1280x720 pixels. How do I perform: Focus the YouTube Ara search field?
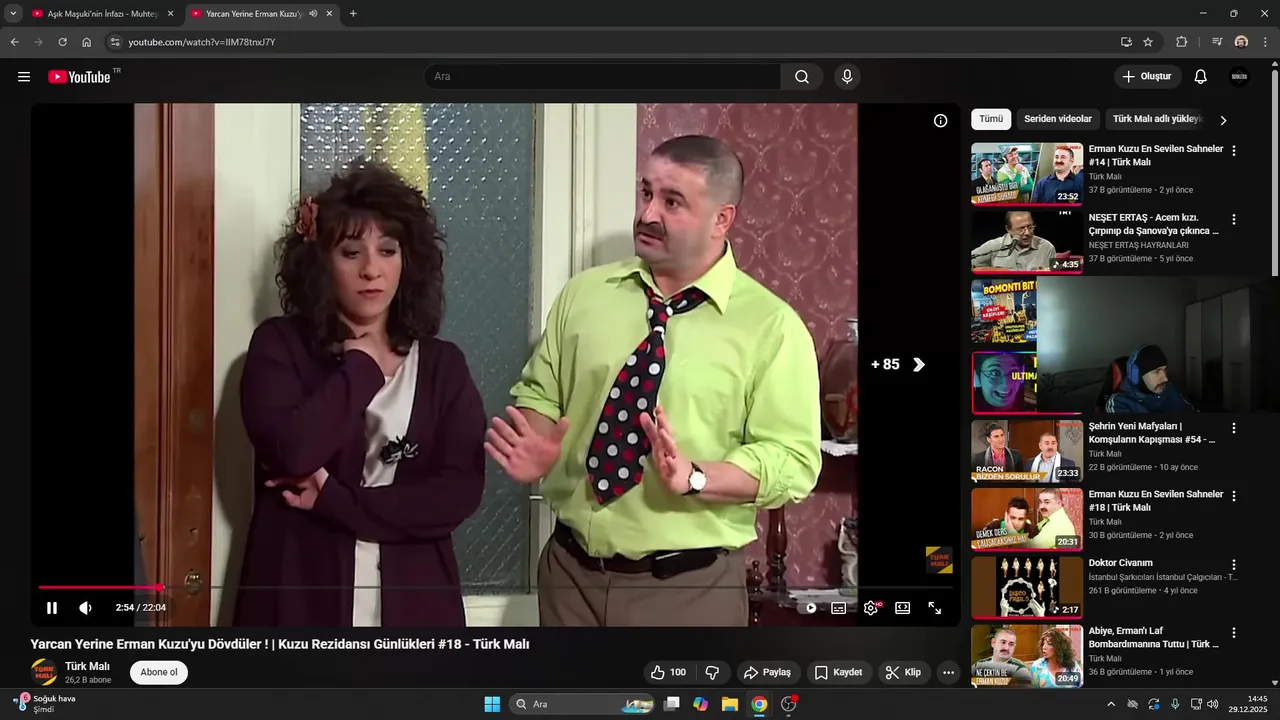click(x=602, y=77)
